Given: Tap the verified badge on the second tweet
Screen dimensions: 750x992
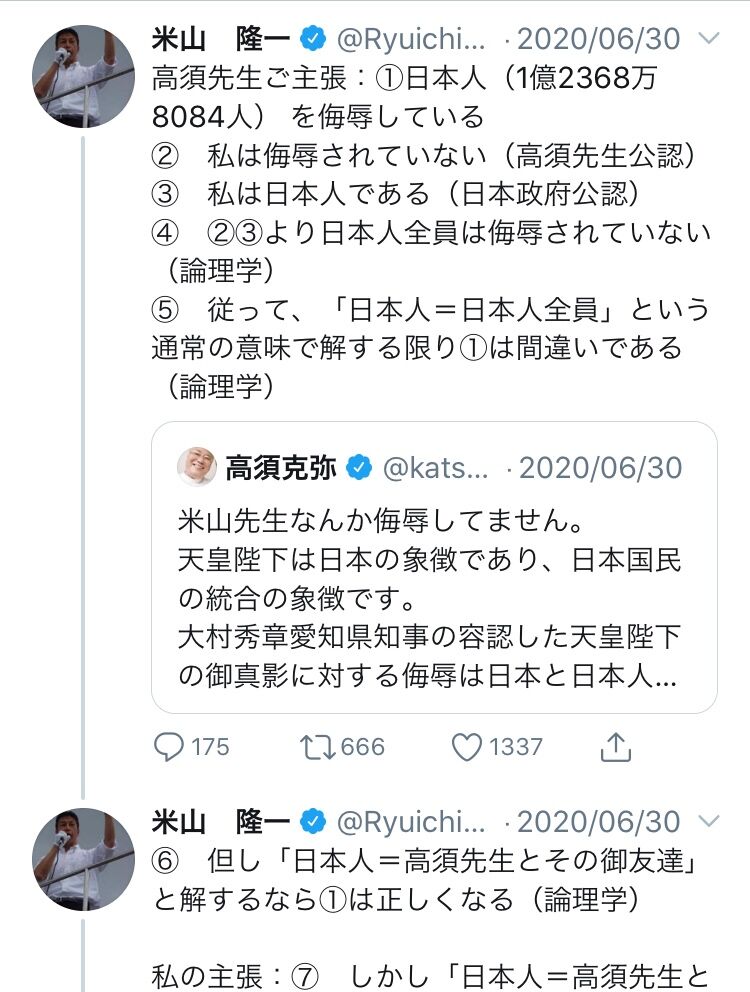Looking at the screenshot, I should 312,822.
